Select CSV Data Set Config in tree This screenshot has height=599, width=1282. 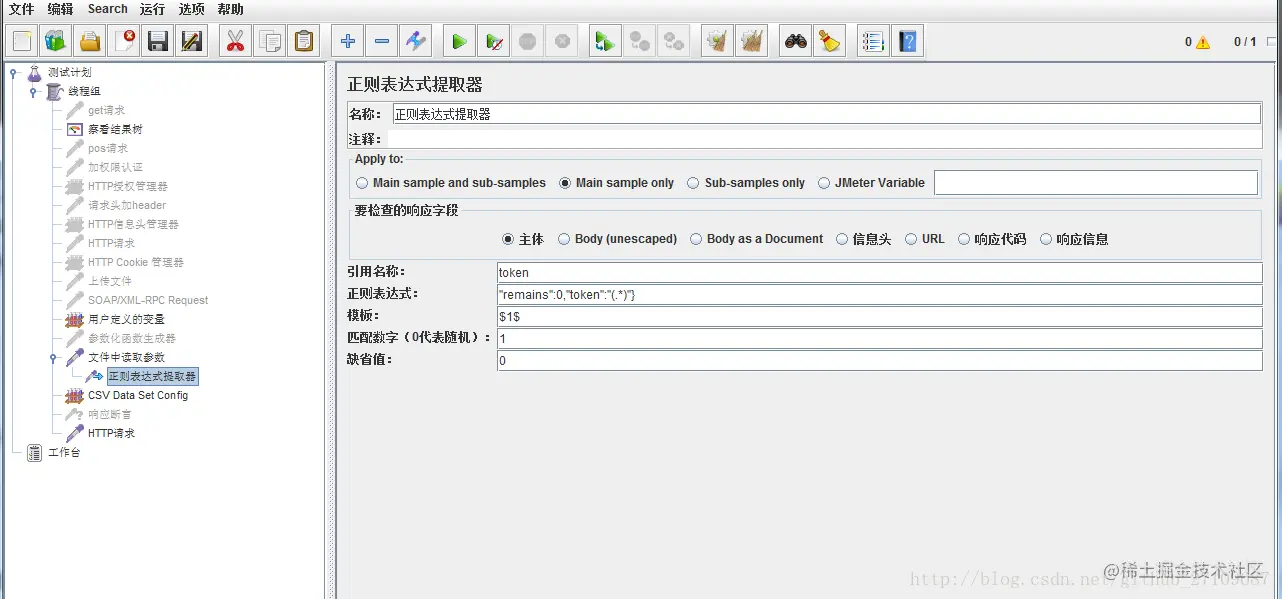(x=137, y=395)
